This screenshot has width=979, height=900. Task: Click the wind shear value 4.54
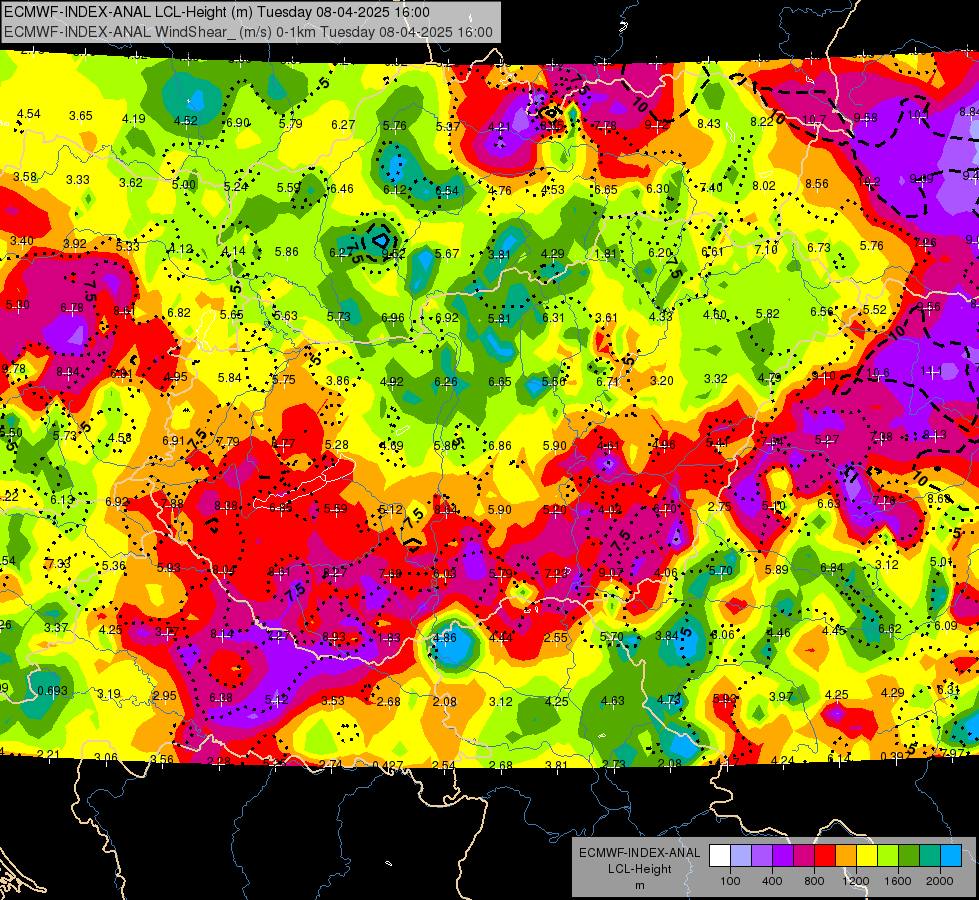tap(29, 114)
